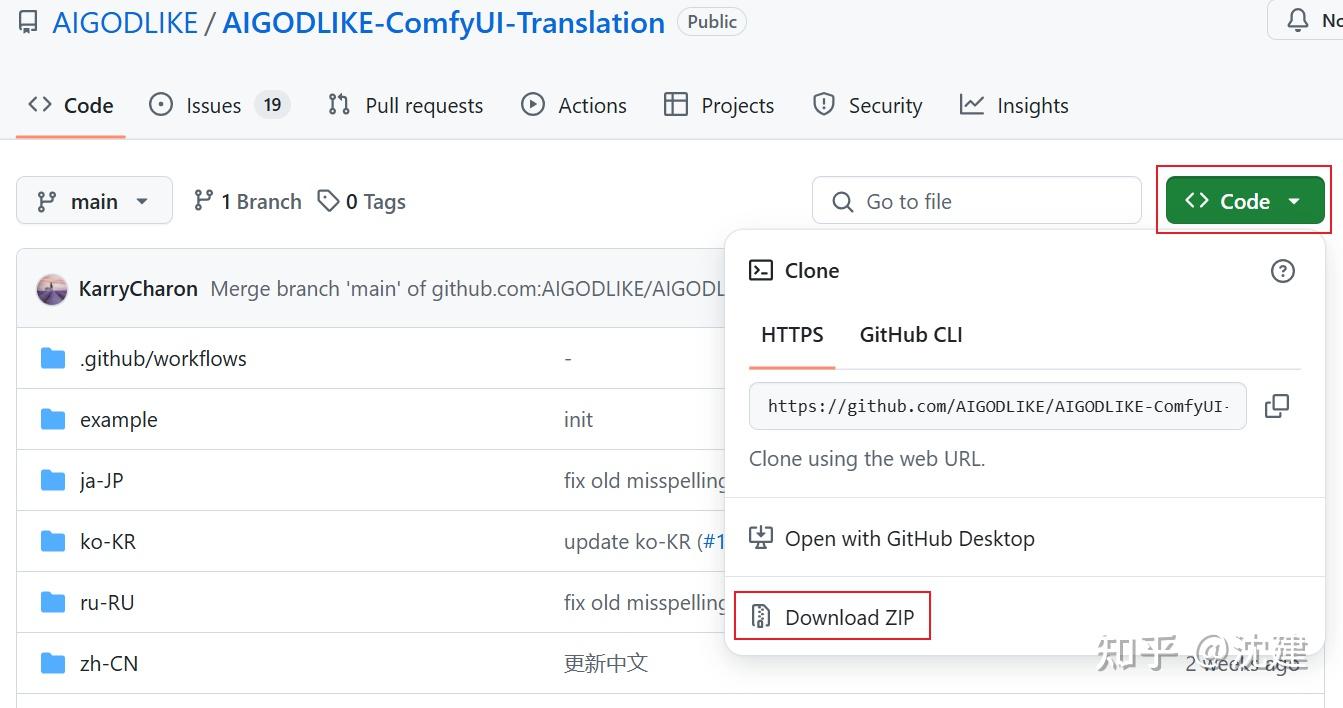The height and width of the screenshot is (708, 1343).
Task: Click the zh-CN folder icon
Action: tap(53, 663)
